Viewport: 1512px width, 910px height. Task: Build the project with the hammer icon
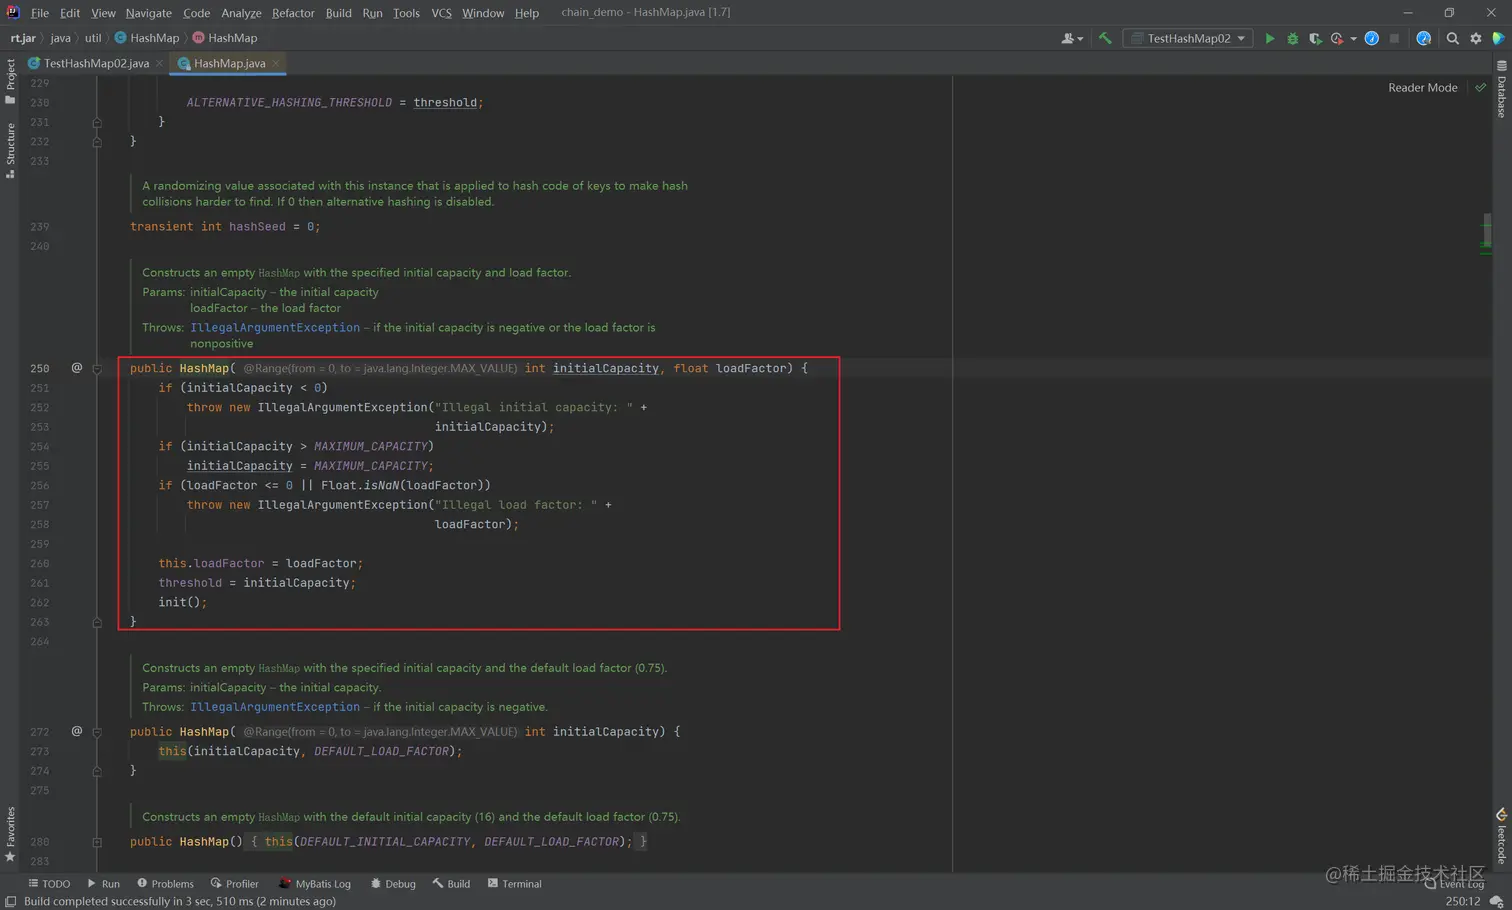pyautogui.click(x=1105, y=38)
